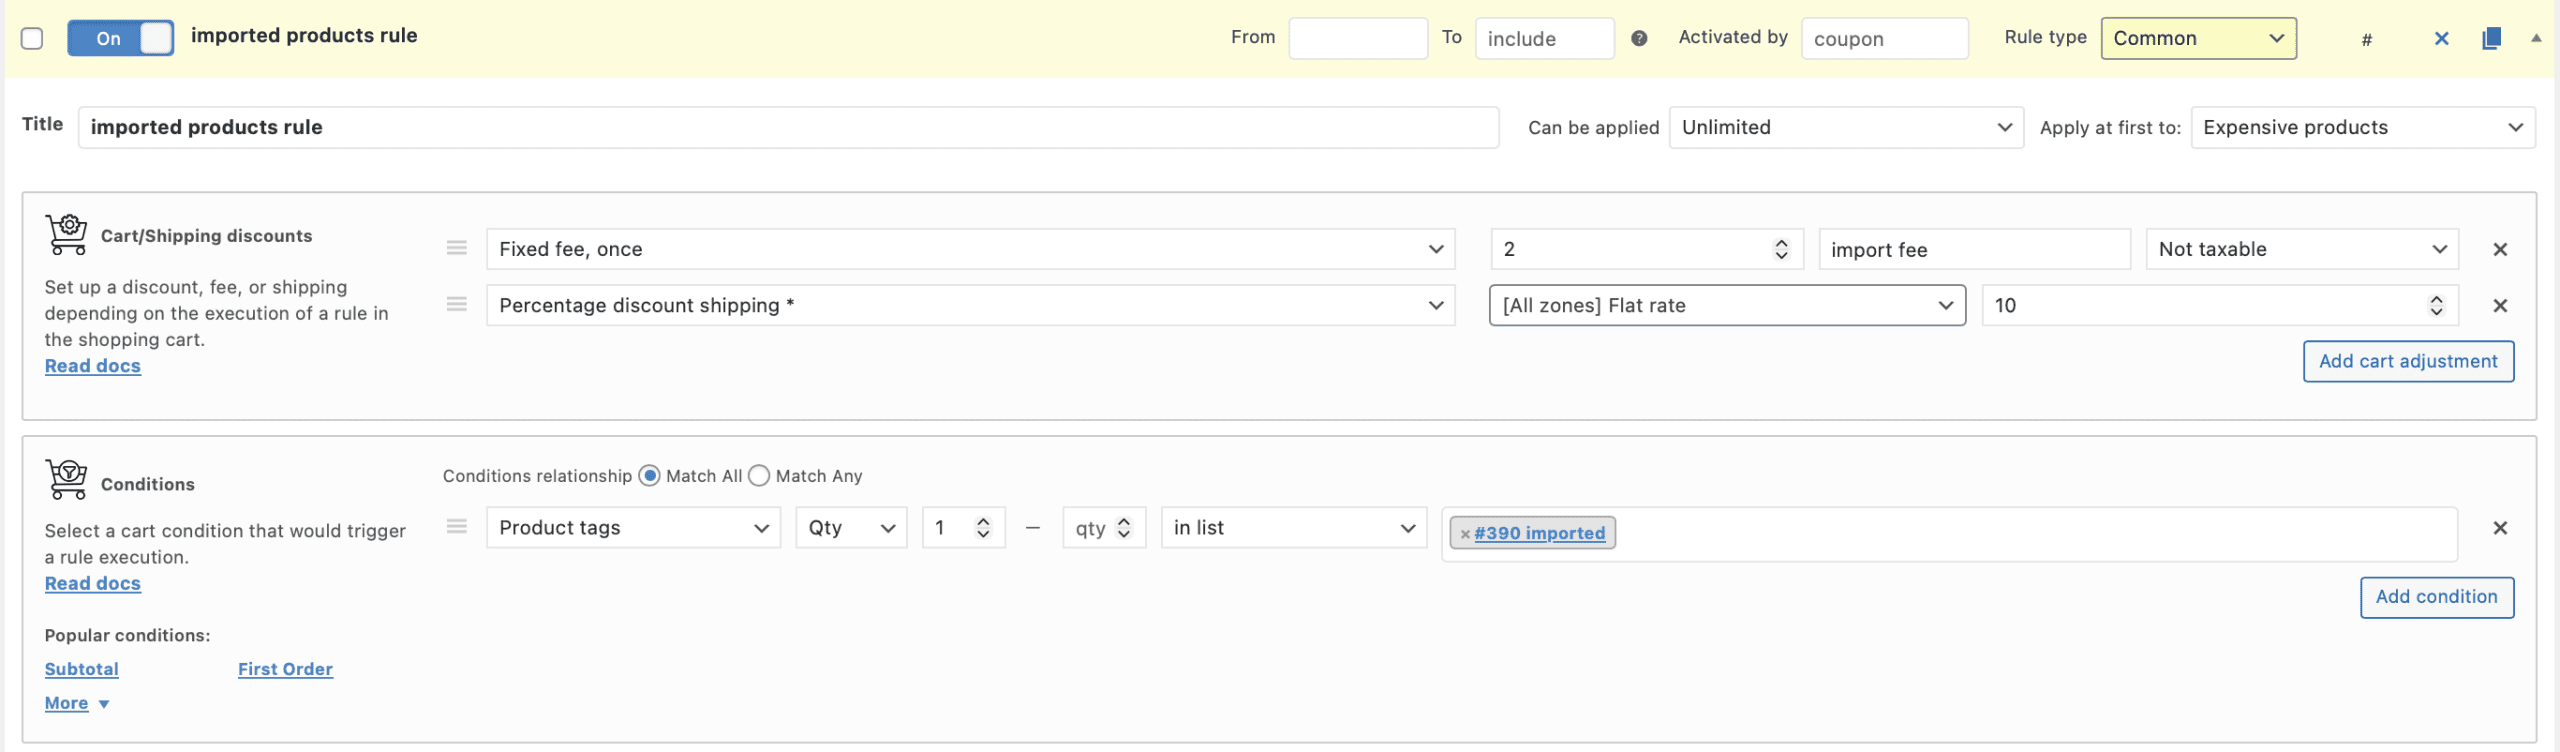Viewport: 2560px width, 752px height.
Task: Click drag handle of Product tags condition
Action: click(457, 527)
